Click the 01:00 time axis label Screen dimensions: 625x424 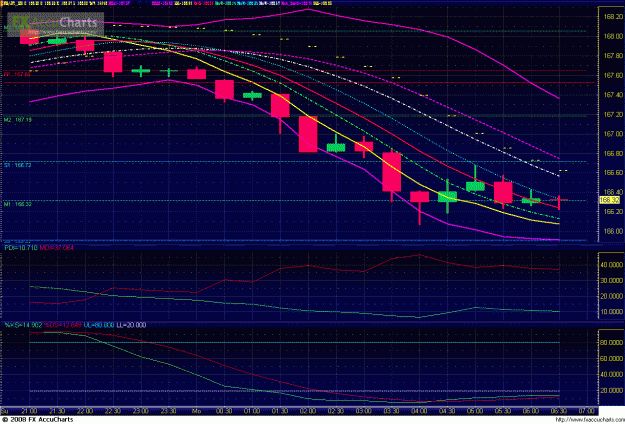click(252, 411)
